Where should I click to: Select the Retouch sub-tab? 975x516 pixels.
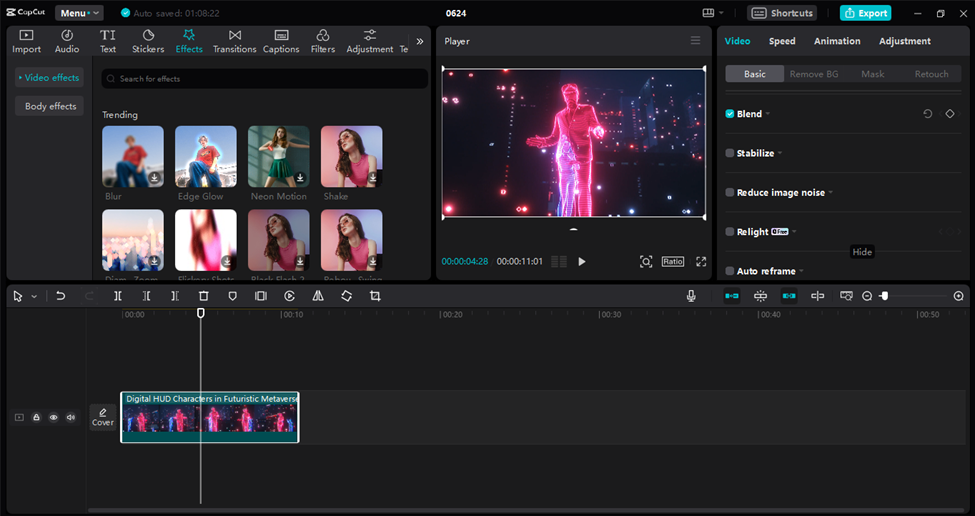931,73
